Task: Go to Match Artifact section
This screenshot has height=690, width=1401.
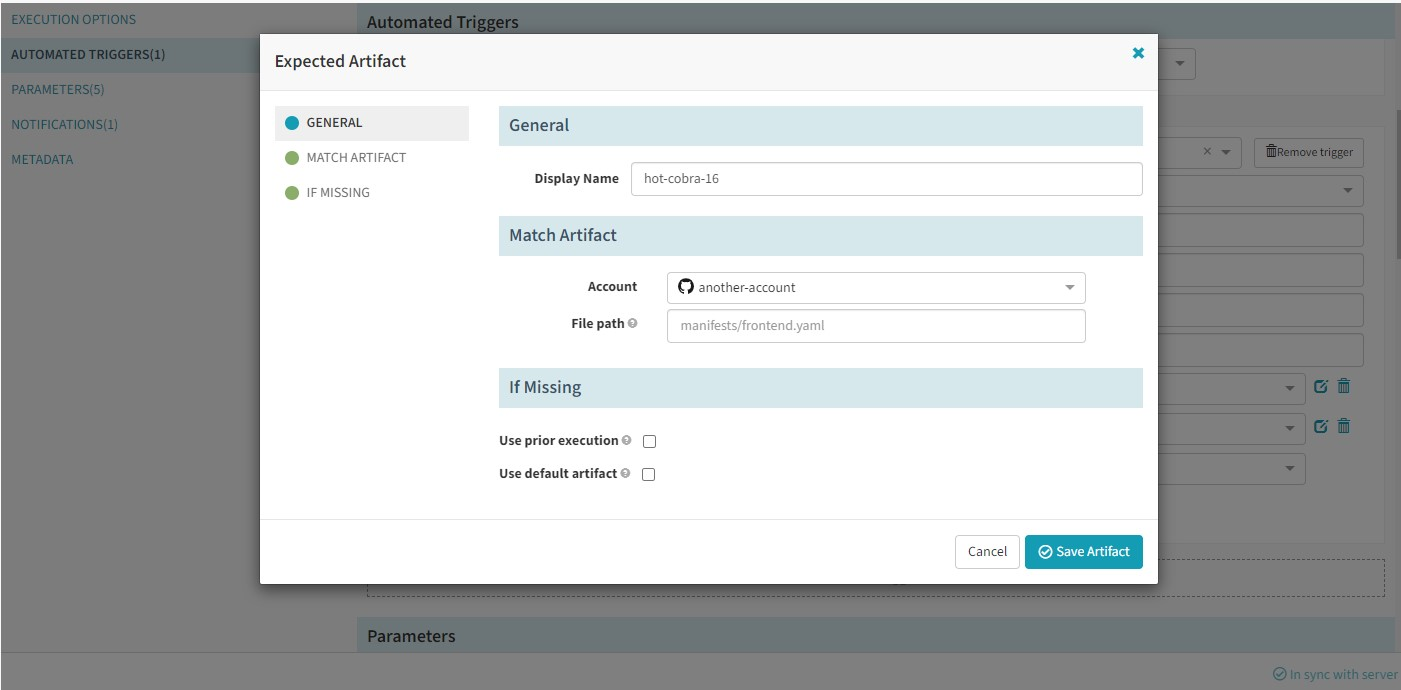Action: point(355,158)
